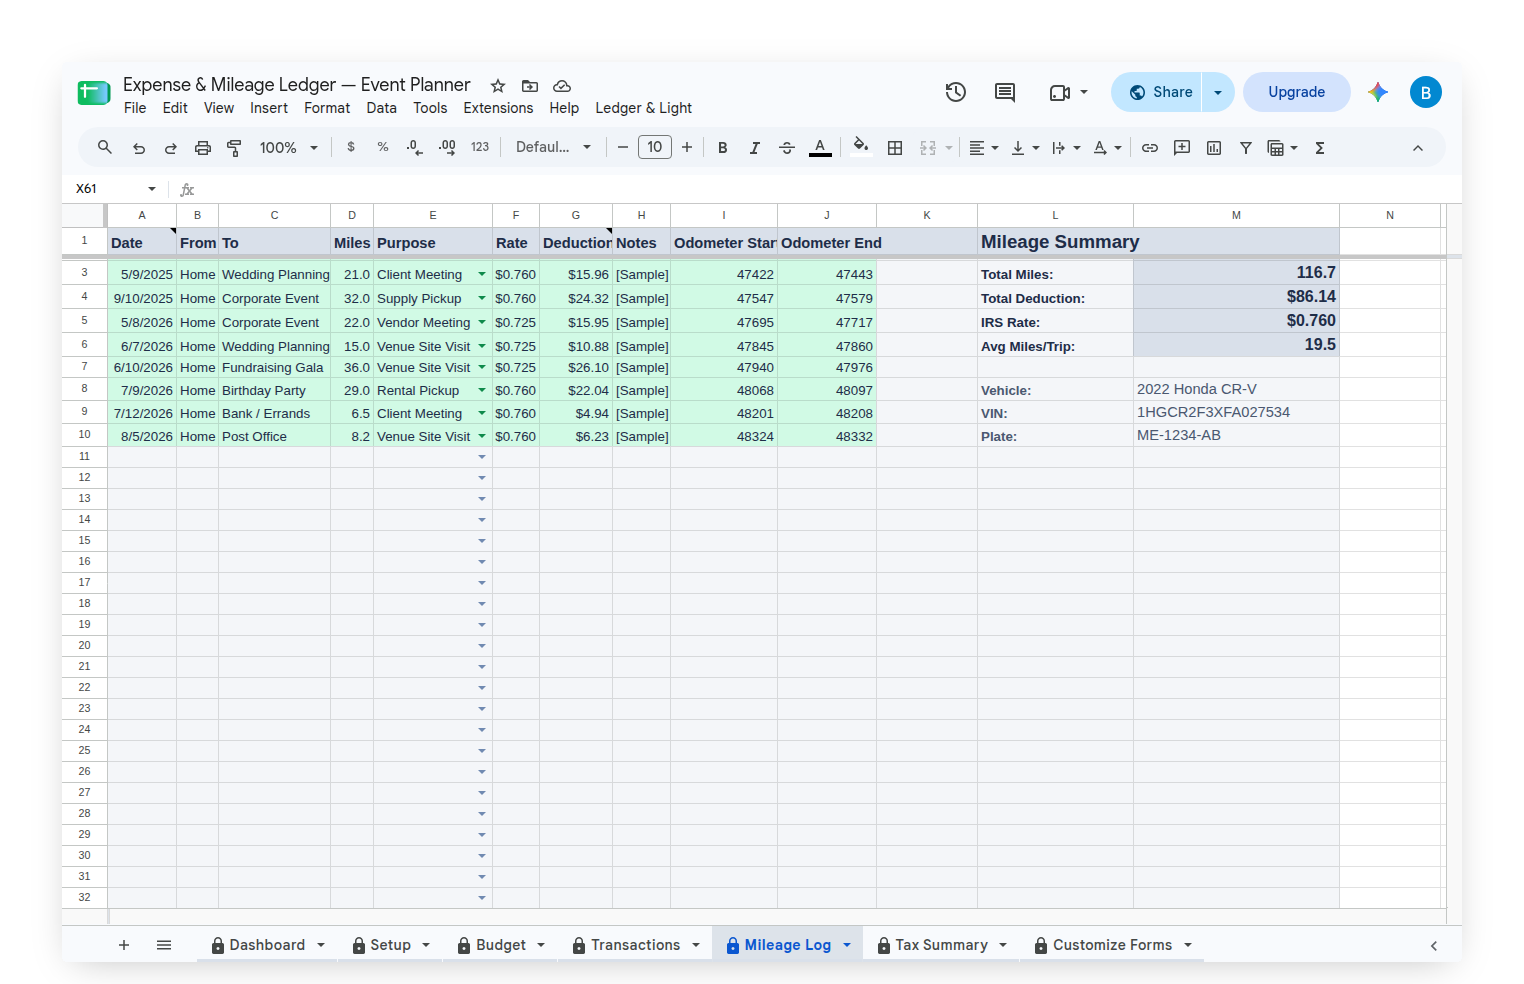
Task: Open the borders menu
Action: point(895,148)
